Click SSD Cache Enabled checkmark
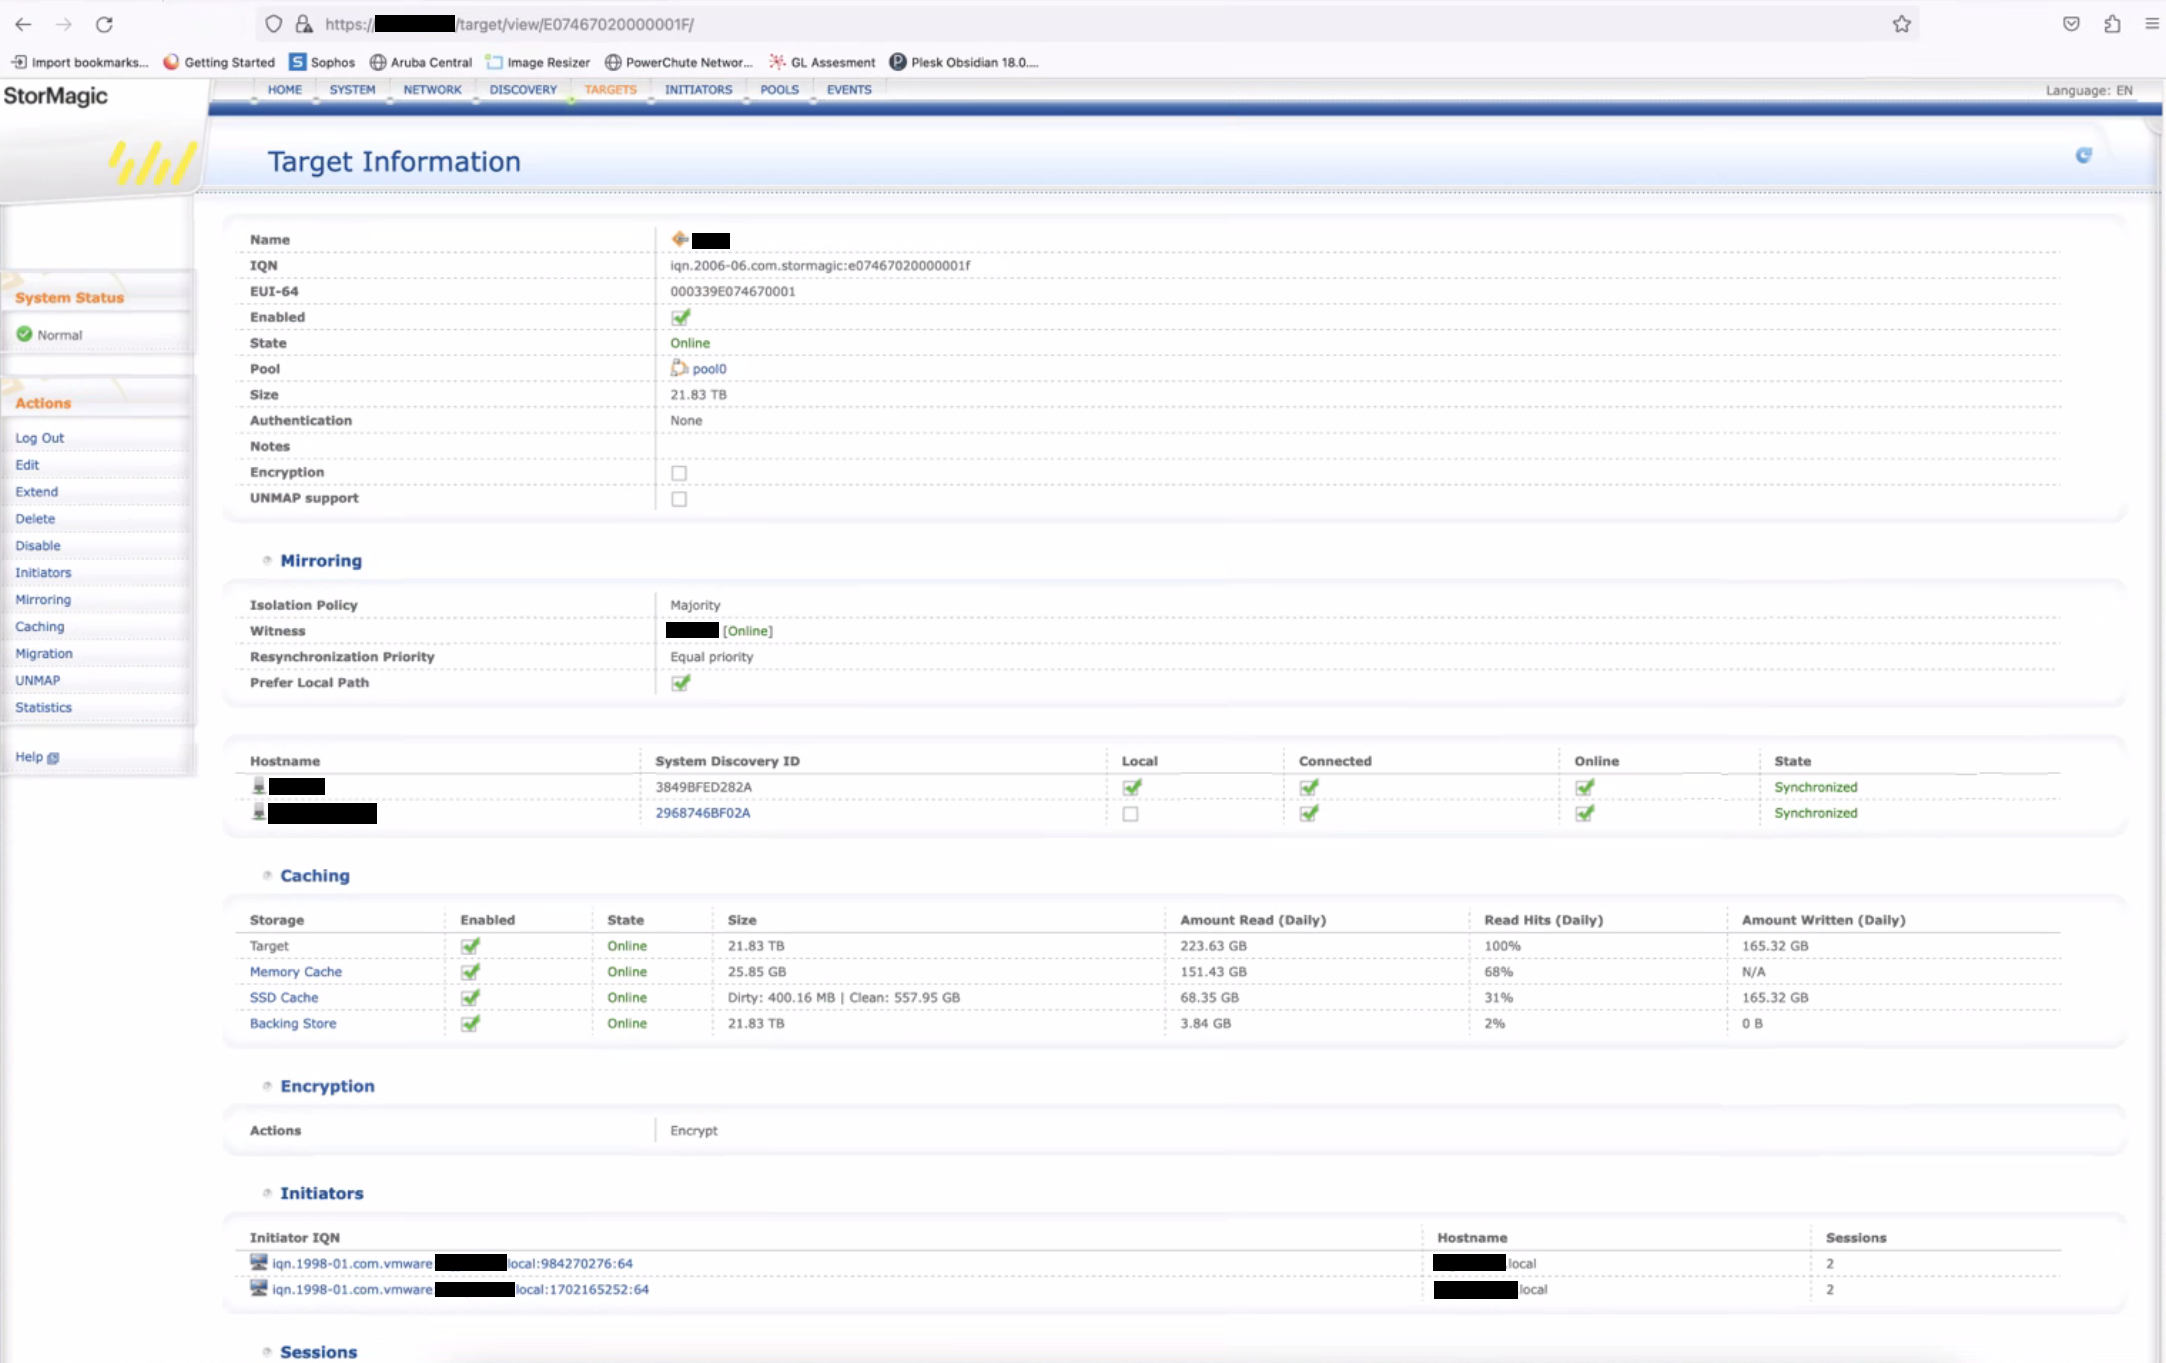Screen dimensions: 2166x1363 tap(470, 997)
